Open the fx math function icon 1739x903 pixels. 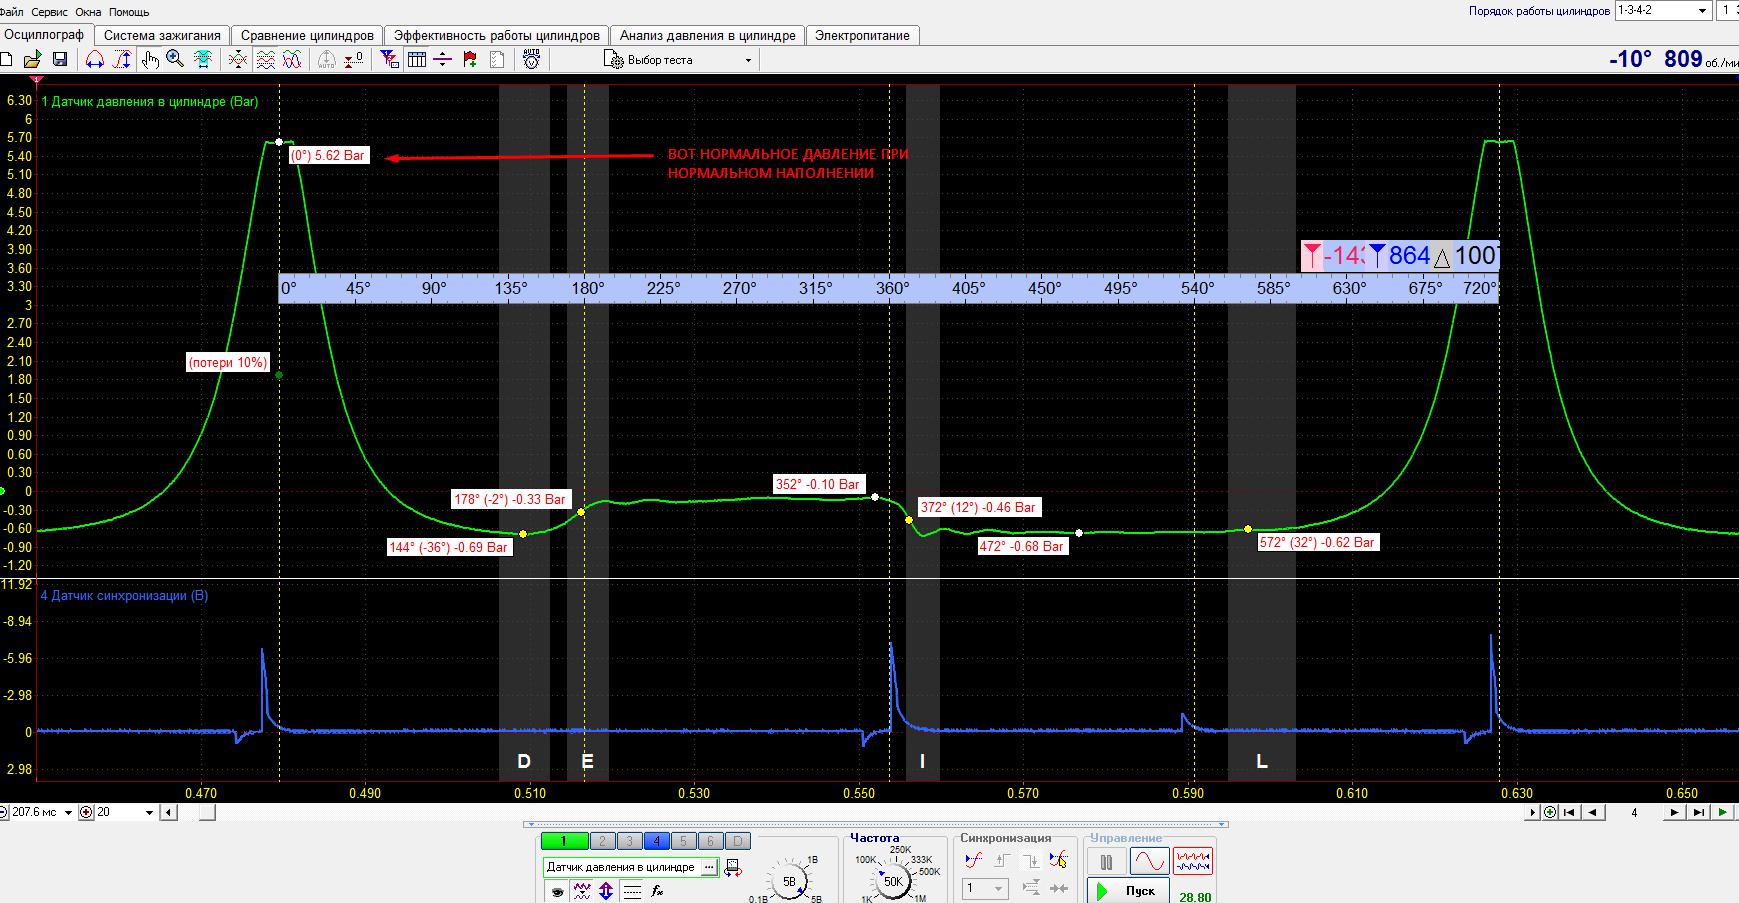point(657,891)
